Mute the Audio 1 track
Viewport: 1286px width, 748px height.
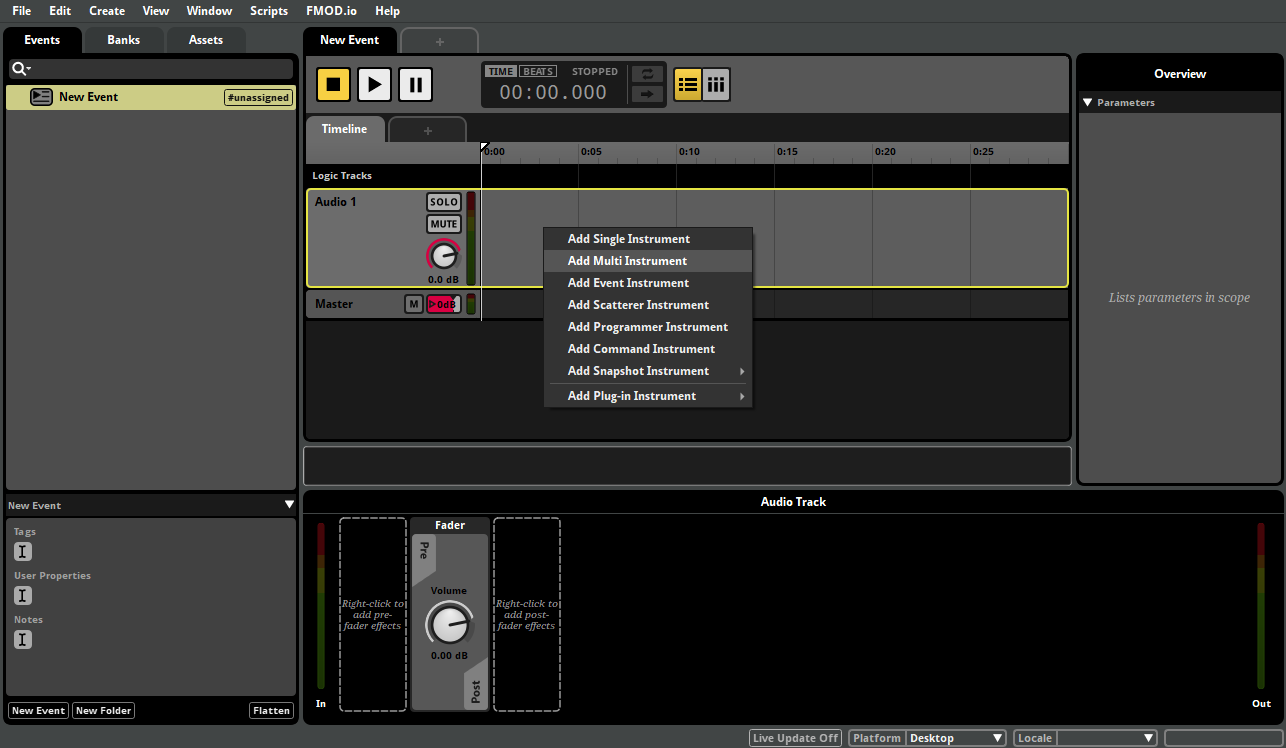[443, 224]
